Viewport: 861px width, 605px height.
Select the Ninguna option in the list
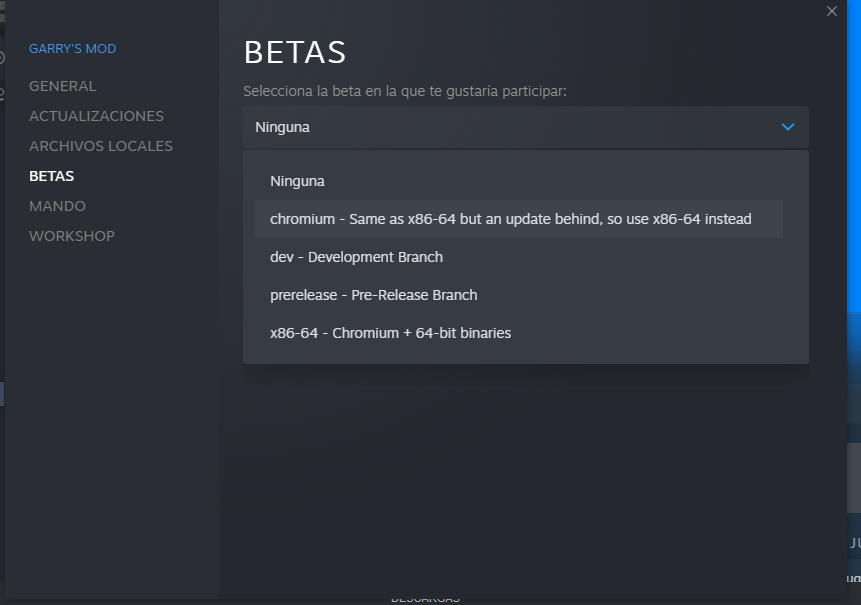tap(297, 181)
